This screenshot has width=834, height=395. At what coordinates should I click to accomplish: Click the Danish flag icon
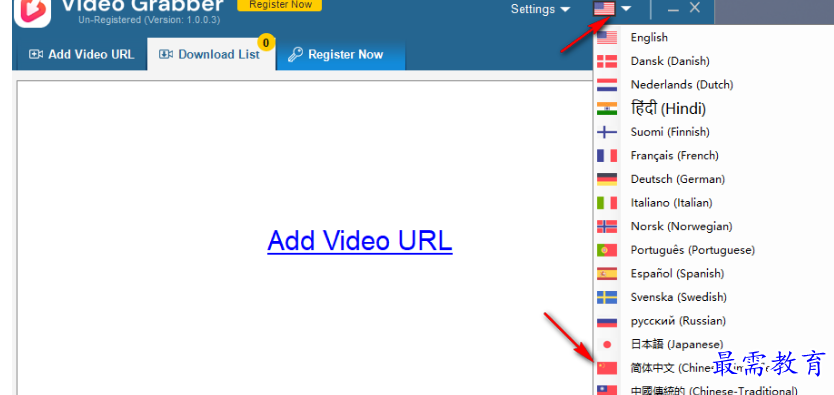click(607, 61)
